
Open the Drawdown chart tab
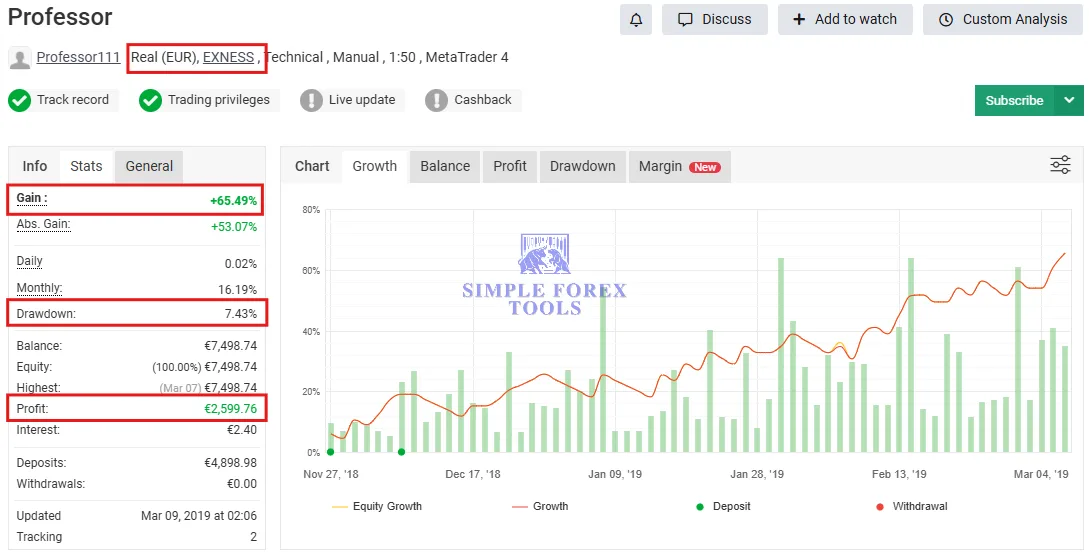coord(582,166)
